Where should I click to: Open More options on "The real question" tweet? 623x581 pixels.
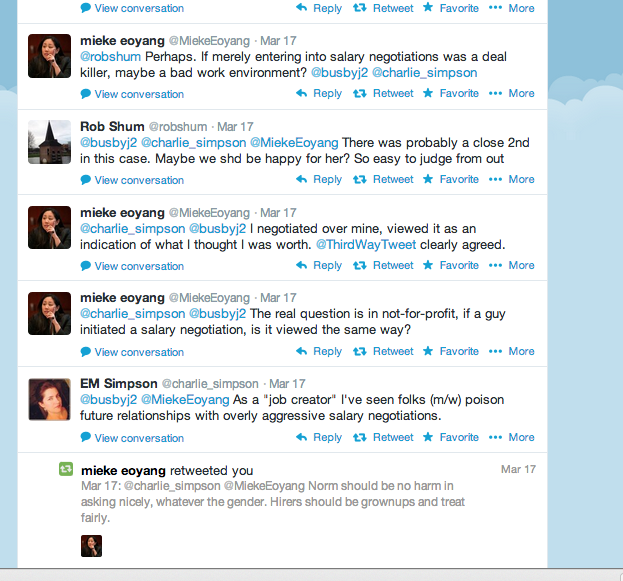coord(511,351)
